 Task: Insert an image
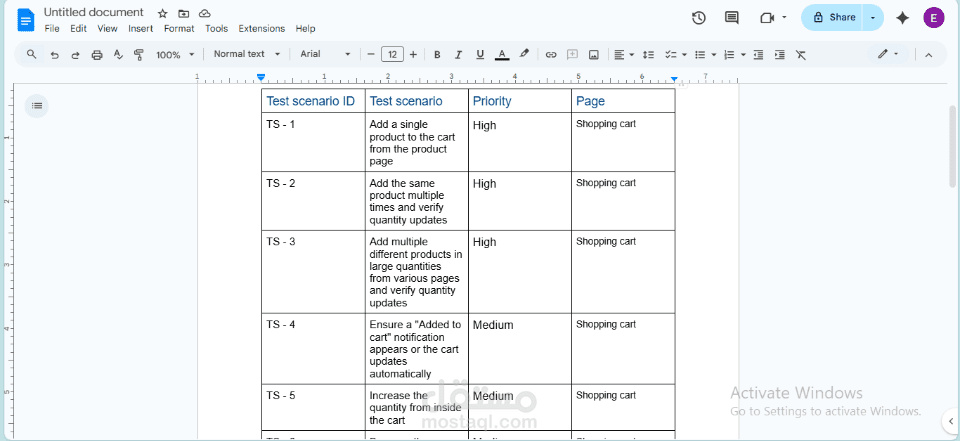[593, 55]
